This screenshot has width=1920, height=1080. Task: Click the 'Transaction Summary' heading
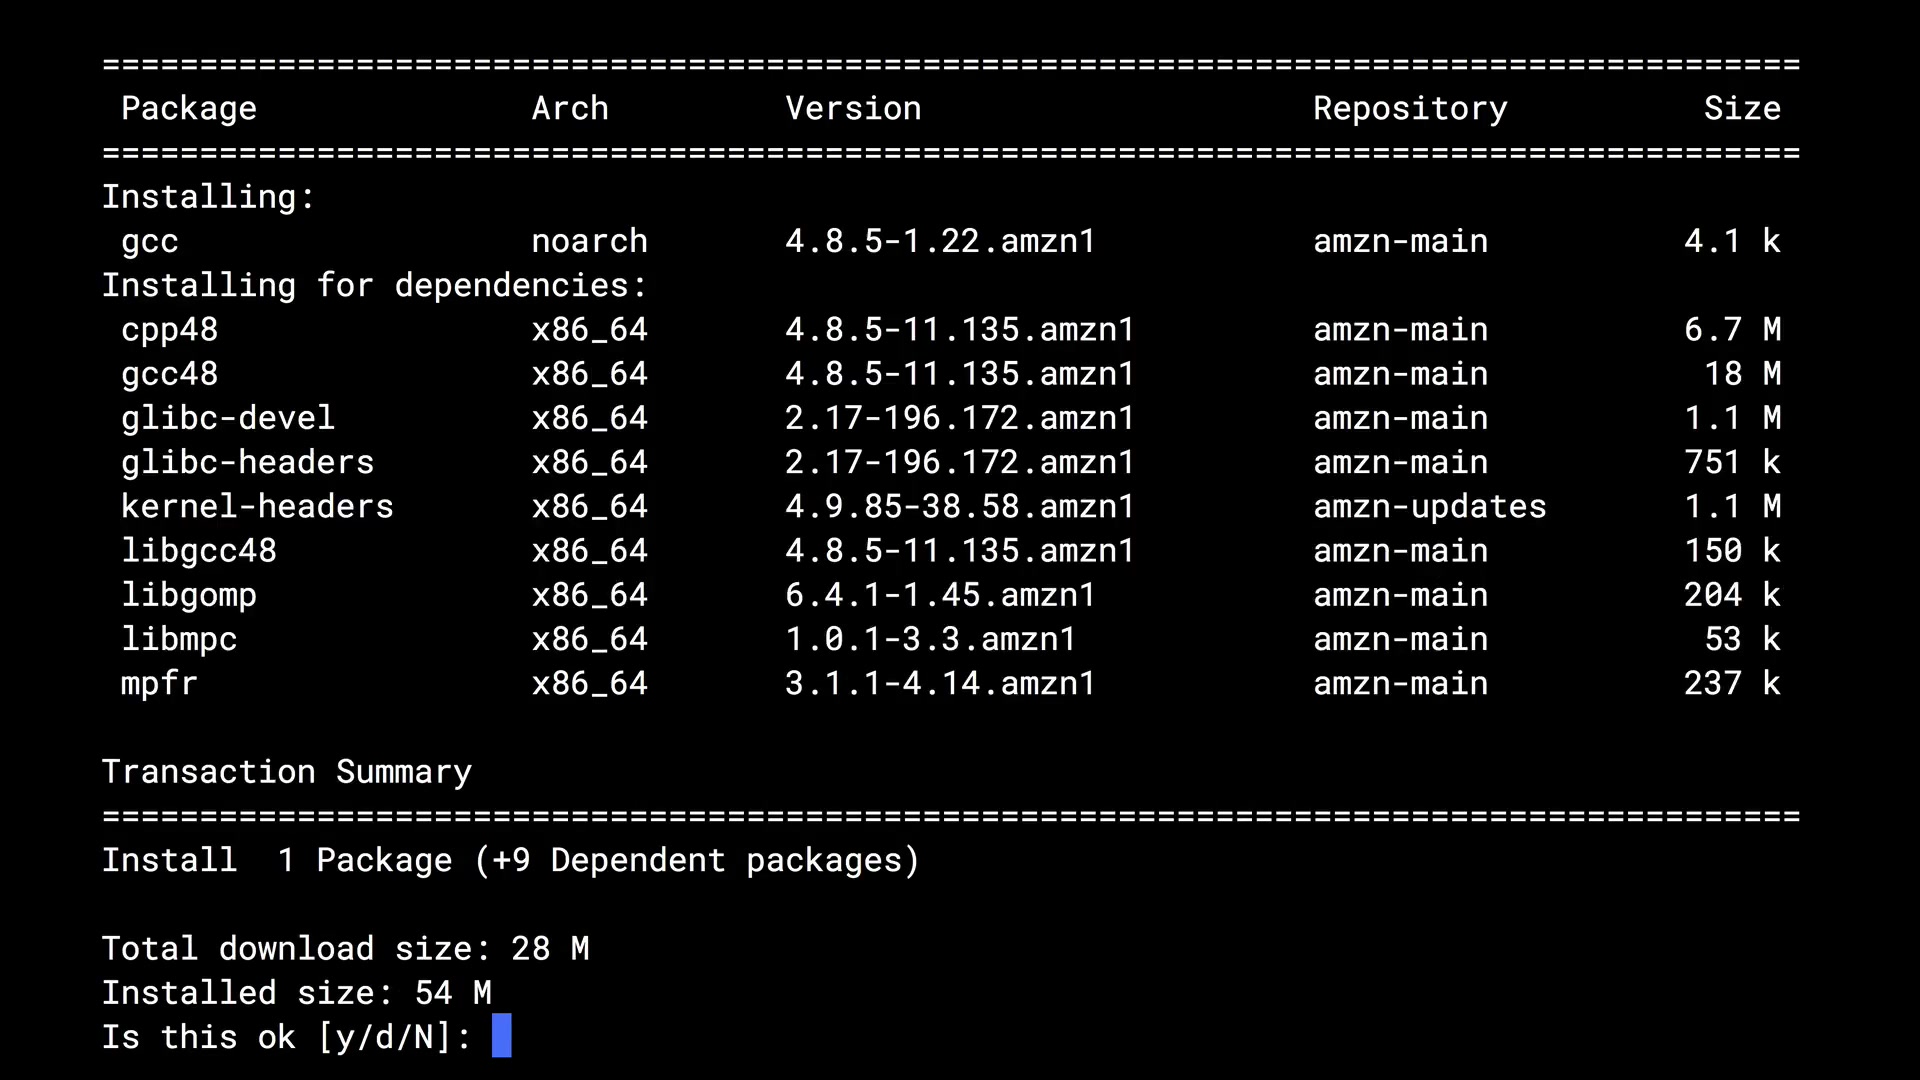[x=286, y=772]
